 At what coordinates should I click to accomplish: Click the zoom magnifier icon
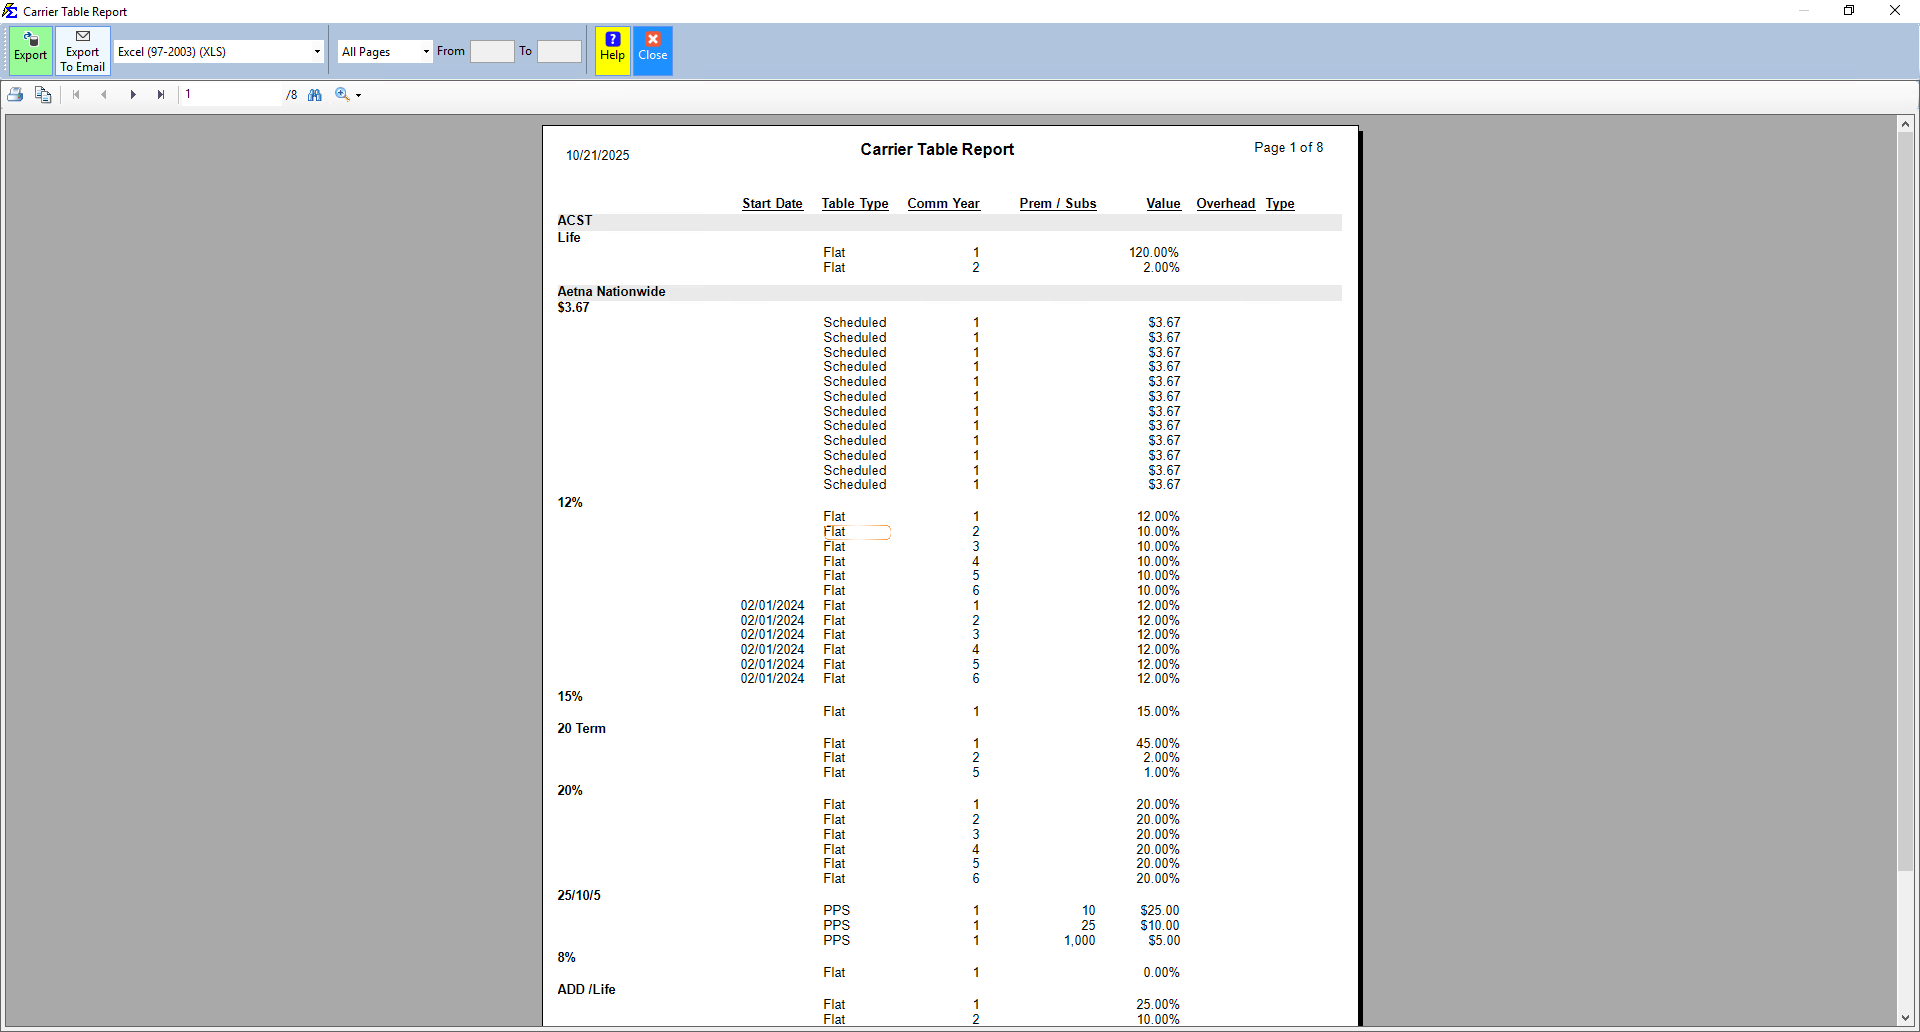tap(341, 94)
